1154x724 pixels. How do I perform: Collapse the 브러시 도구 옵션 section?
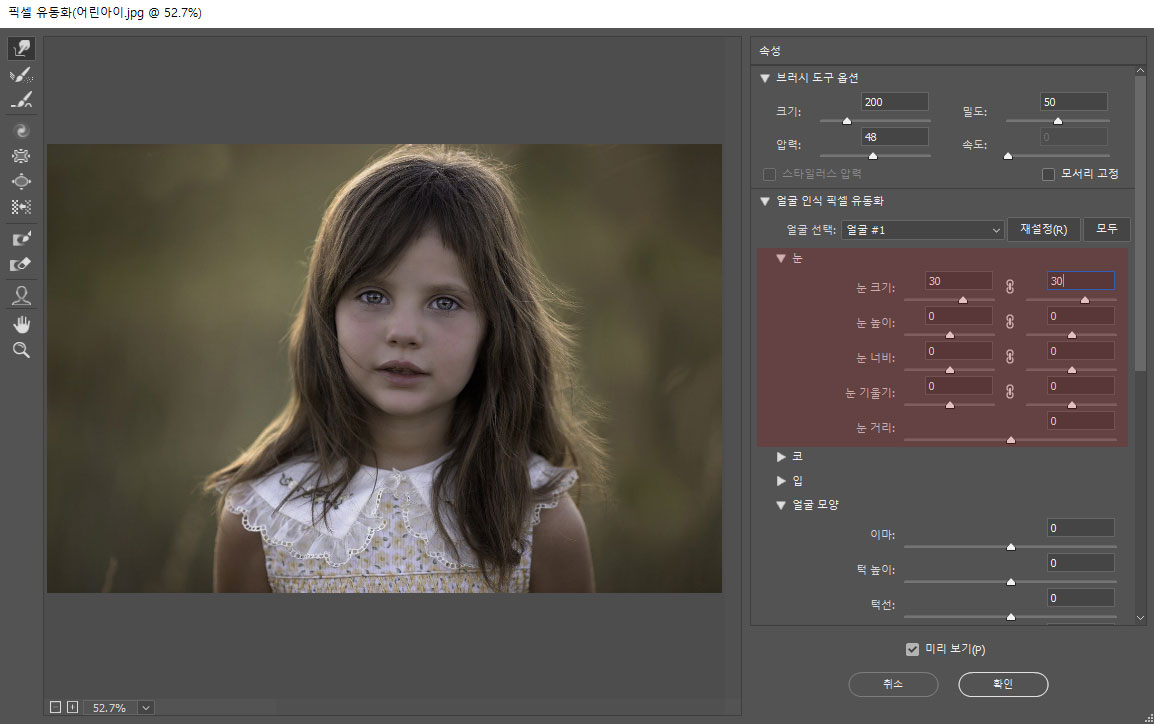pyautogui.click(x=765, y=78)
